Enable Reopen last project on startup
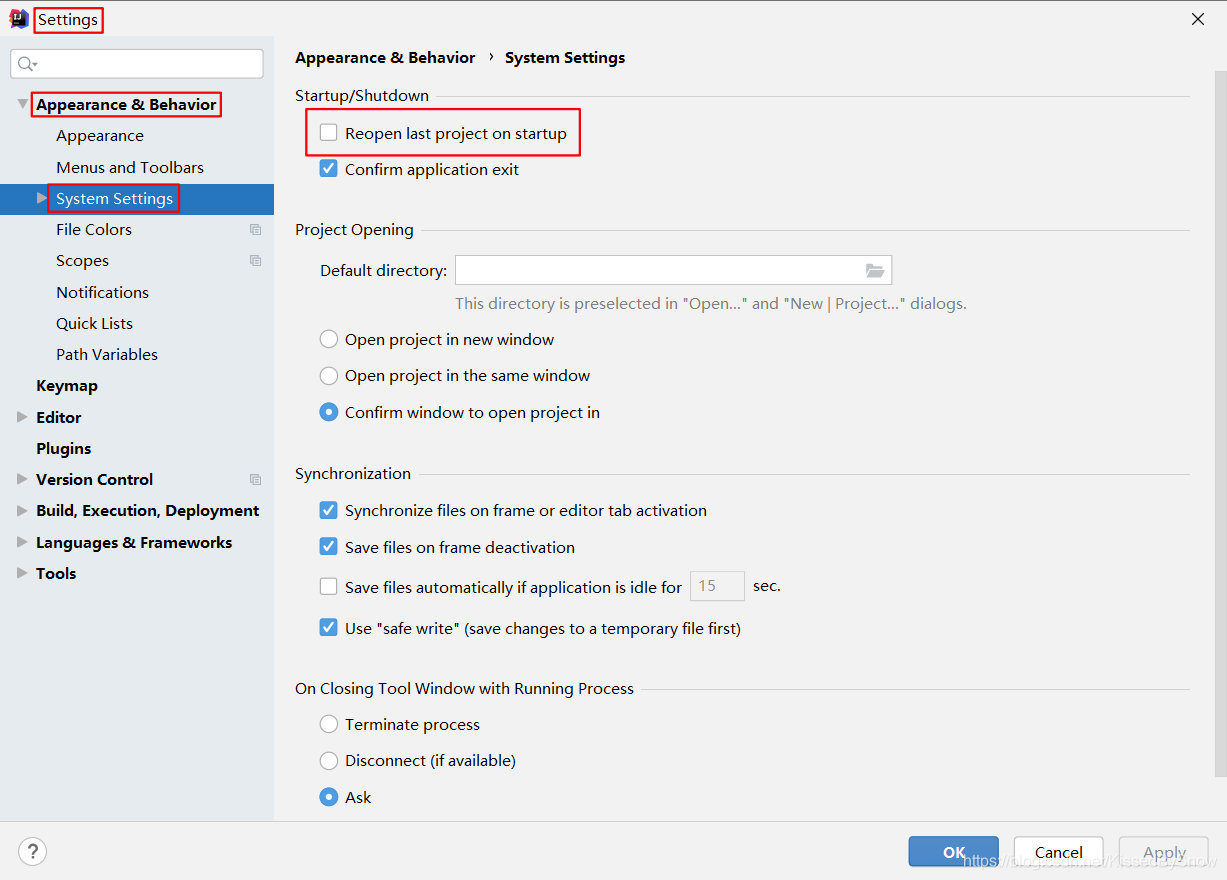The height and width of the screenshot is (880, 1227). coord(329,133)
